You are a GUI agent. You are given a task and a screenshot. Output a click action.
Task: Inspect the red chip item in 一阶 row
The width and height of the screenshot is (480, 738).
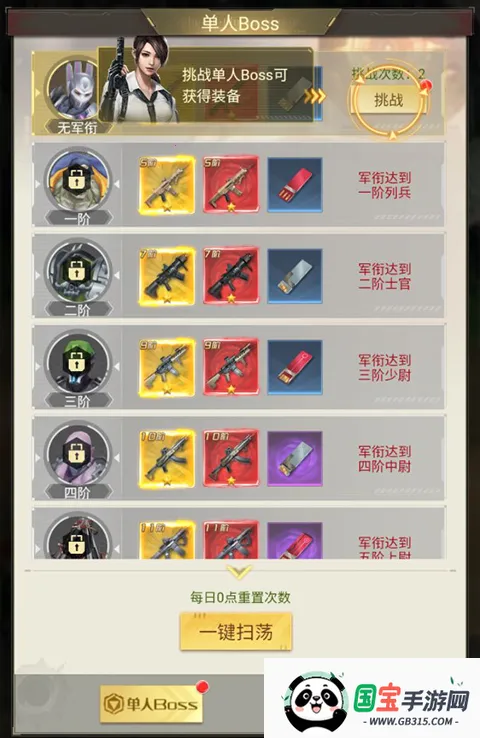(x=295, y=185)
